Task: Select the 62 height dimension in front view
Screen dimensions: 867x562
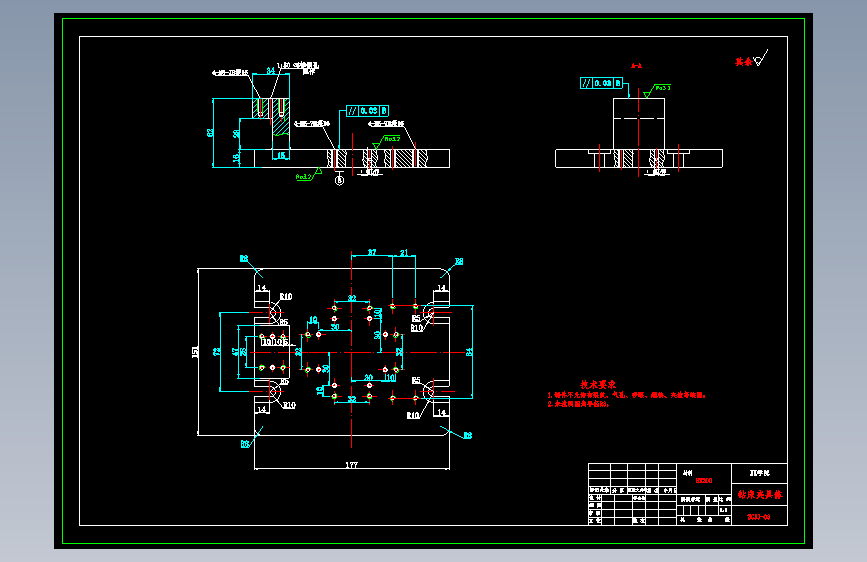Action: point(210,133)
